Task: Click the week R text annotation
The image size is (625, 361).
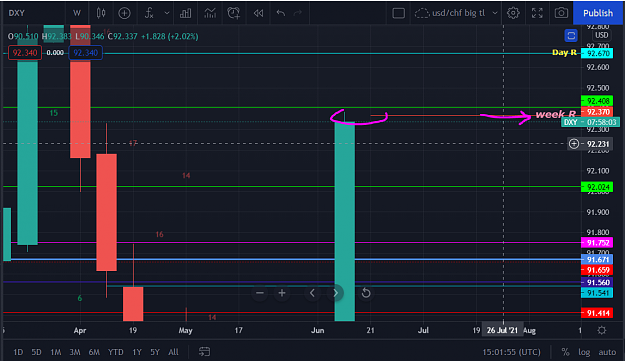Action: pyautogui.click(x=556, y=114)
